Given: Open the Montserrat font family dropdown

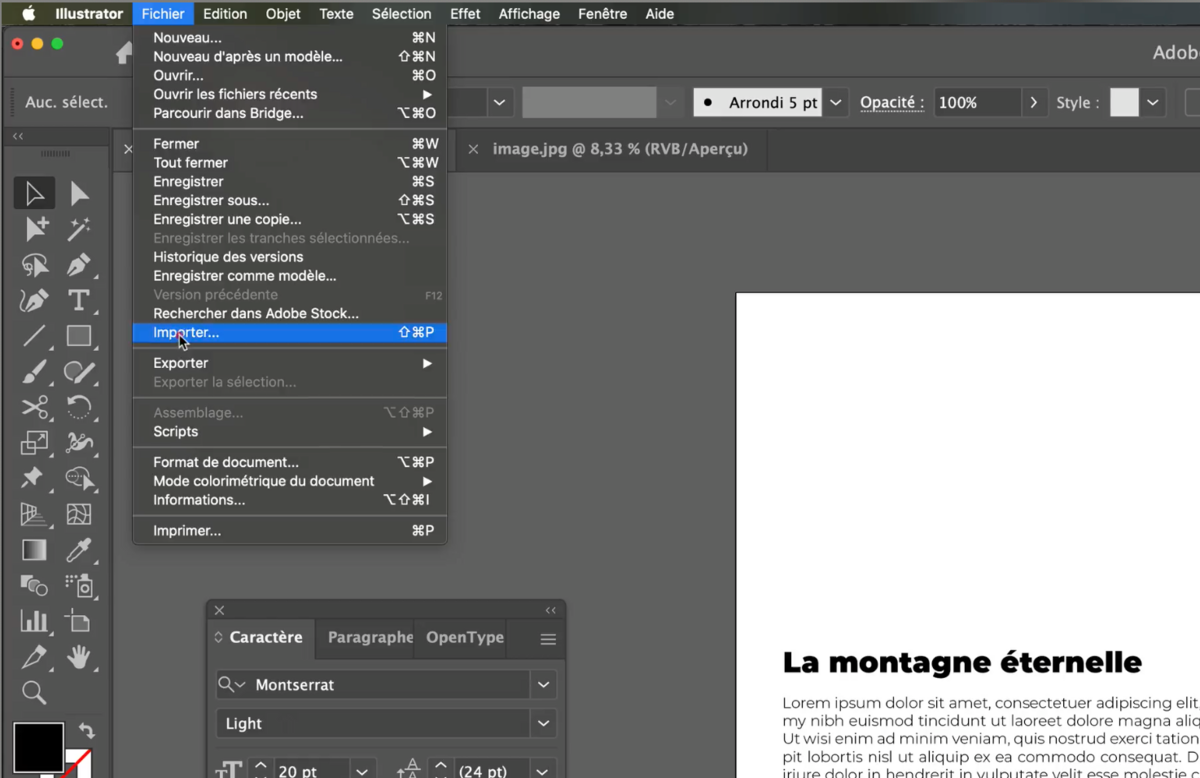Looking at the screenshot, I should (544, 685).
